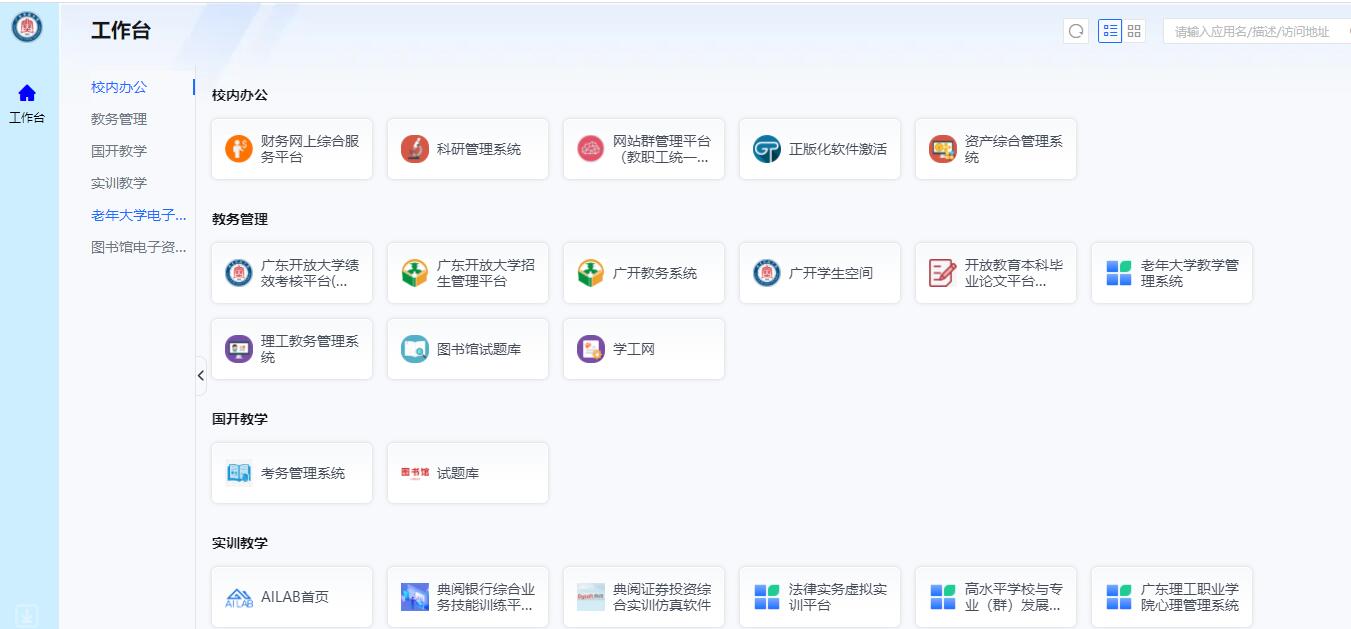The image size is (1351, 629).
Task: Open the 财务网上综合服务平台 app icon
Action: [x=239, y=149]
